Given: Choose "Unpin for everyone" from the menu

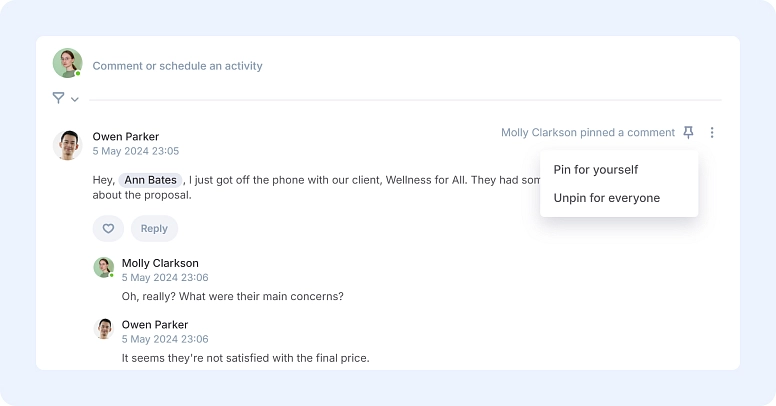Looking at the screenshot, I should [606, 198].
